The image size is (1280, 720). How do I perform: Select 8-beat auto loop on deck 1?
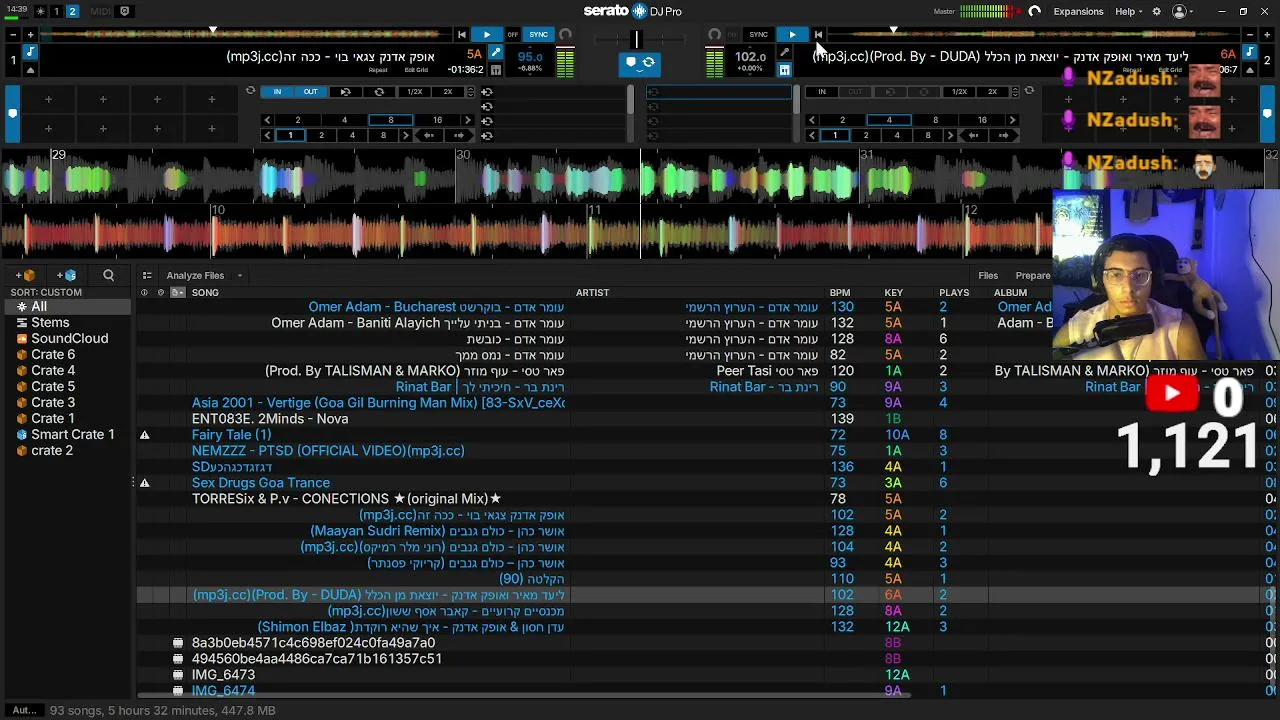pos(390,120)
